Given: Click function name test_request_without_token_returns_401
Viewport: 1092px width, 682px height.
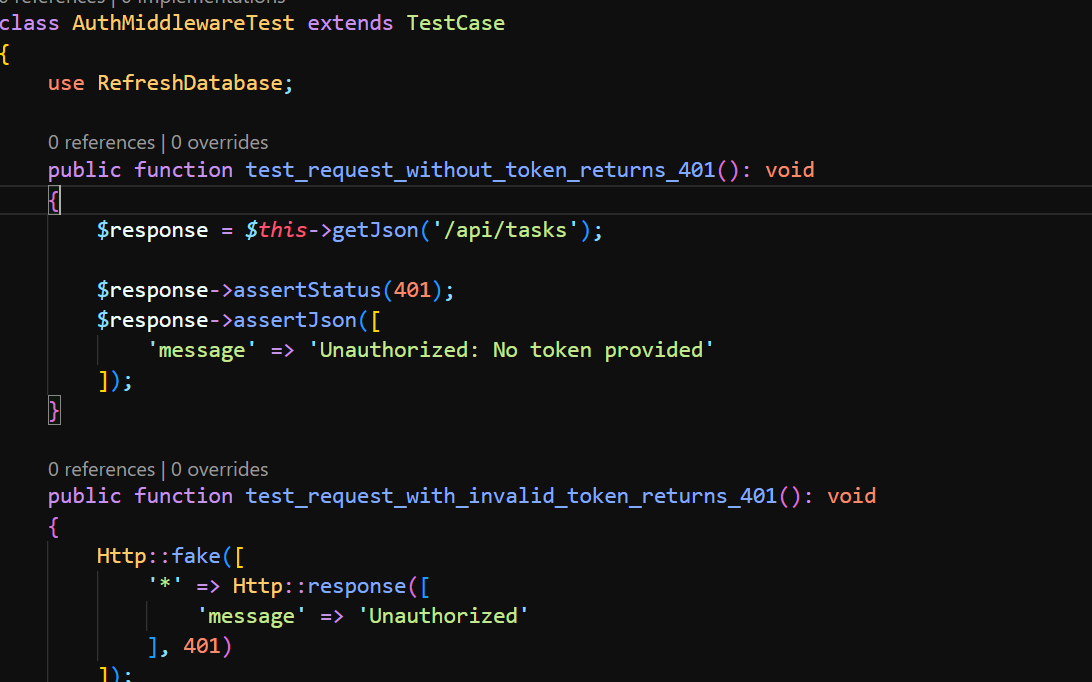Looking at the screenshot, I should (x=481, y=170).
